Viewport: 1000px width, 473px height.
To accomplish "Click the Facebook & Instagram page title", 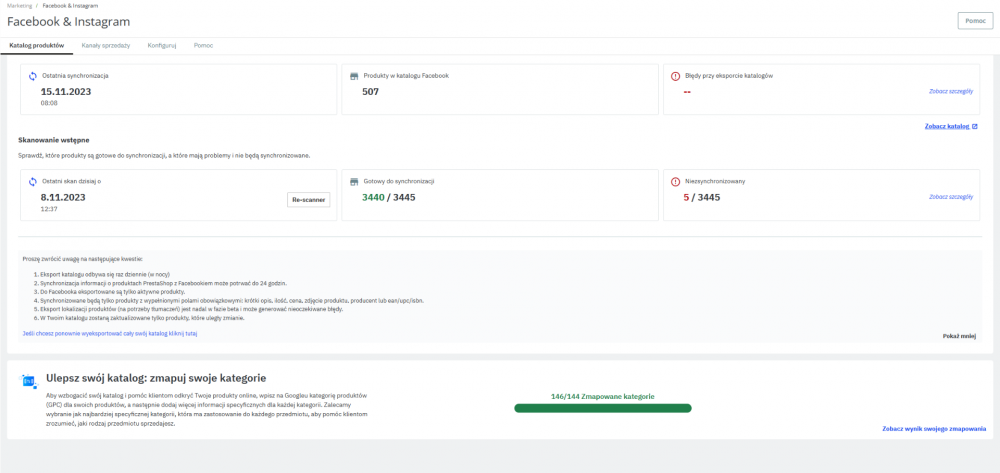I will click(x=68, y=22).
